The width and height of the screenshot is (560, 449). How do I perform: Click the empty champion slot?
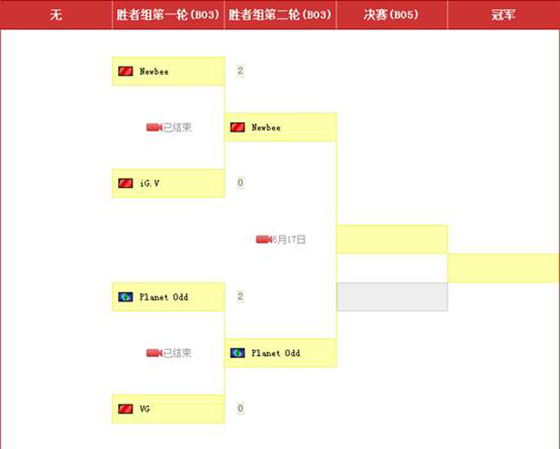(504, 268)
